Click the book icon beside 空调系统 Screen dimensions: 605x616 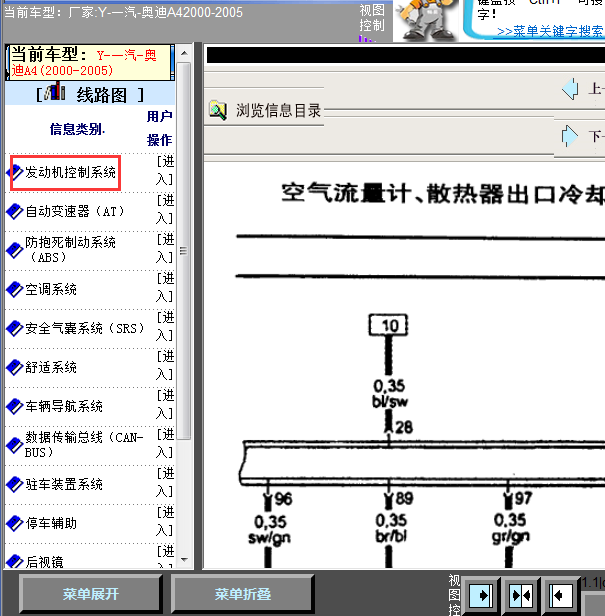[15, 290]
